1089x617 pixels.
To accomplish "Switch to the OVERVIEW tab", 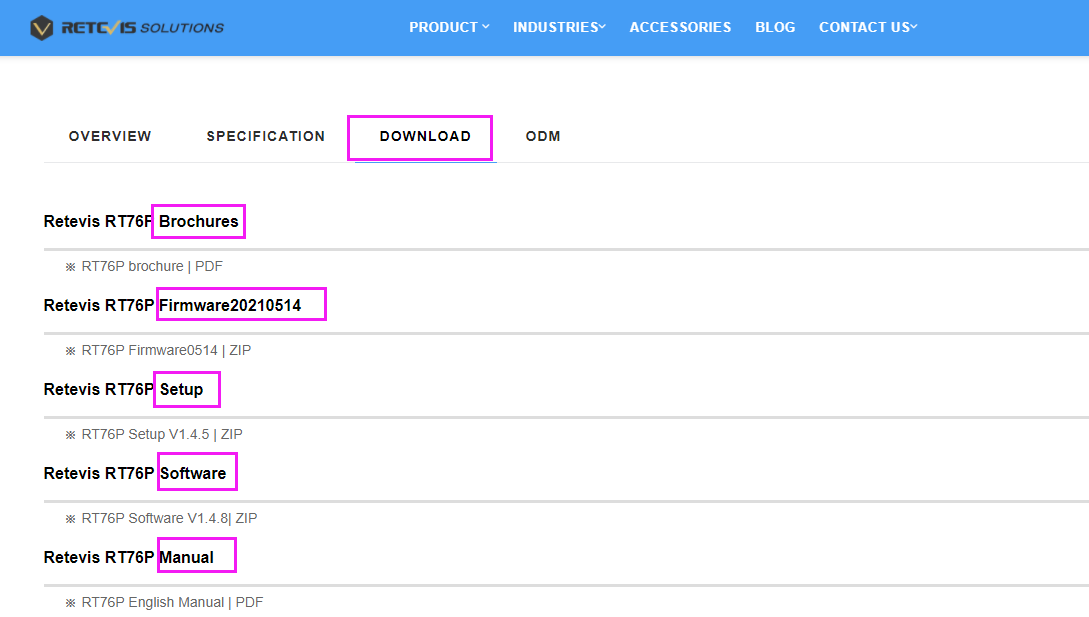I will 110,136.
